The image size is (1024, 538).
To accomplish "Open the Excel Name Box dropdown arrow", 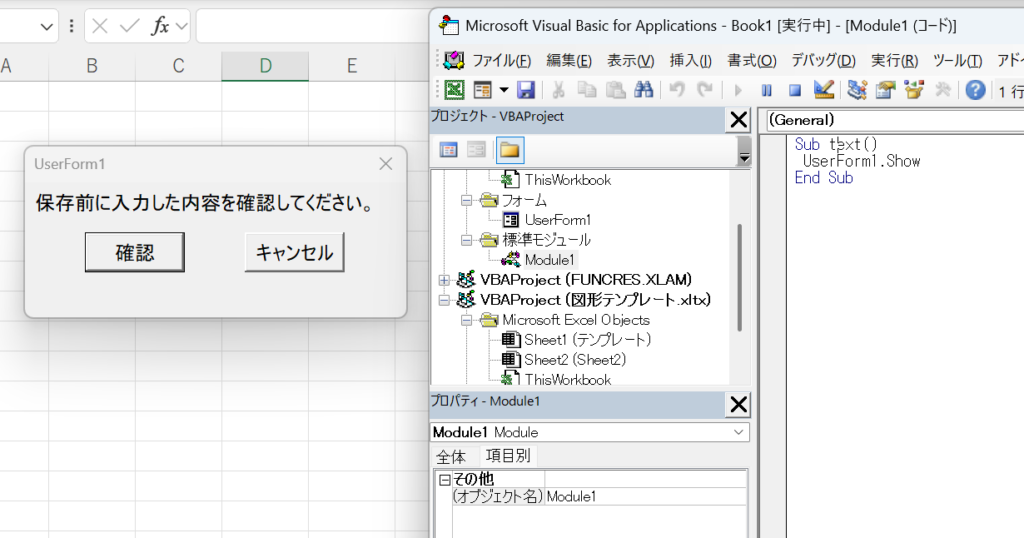I will (x=46, y=27).
